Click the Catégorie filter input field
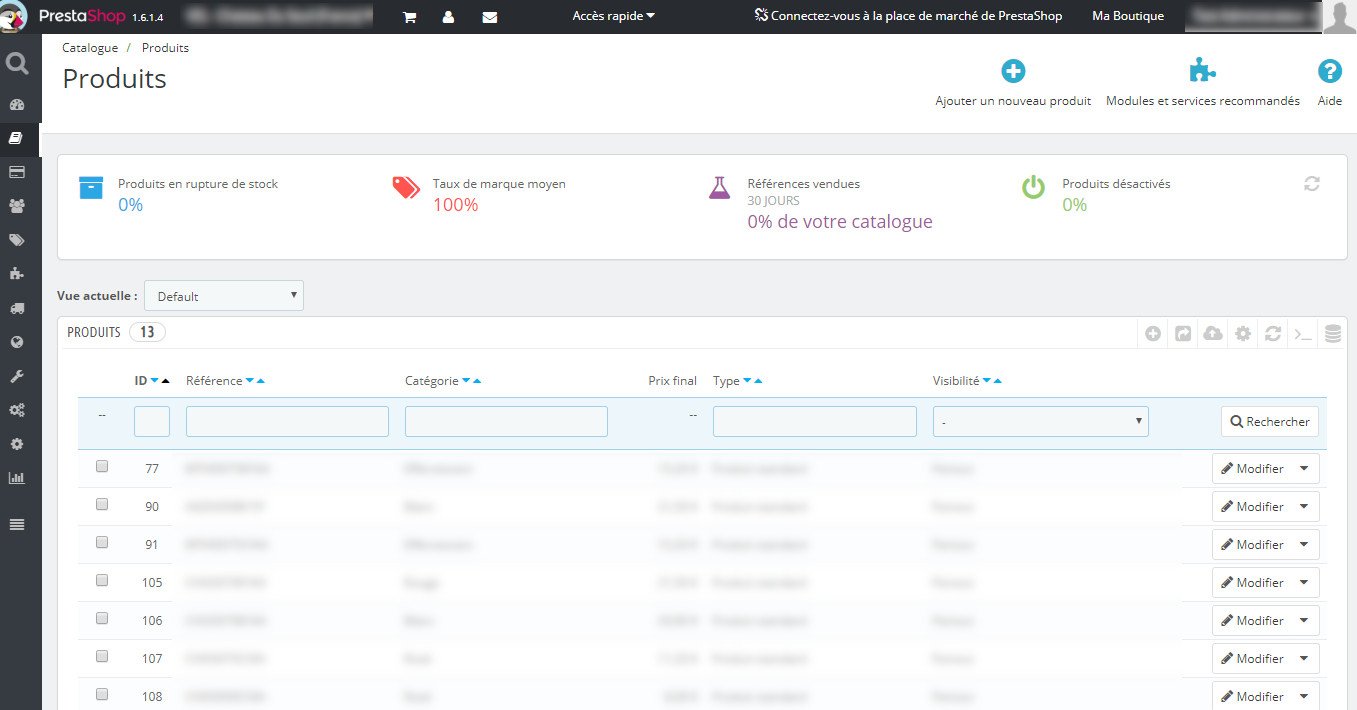 (506, 421)
